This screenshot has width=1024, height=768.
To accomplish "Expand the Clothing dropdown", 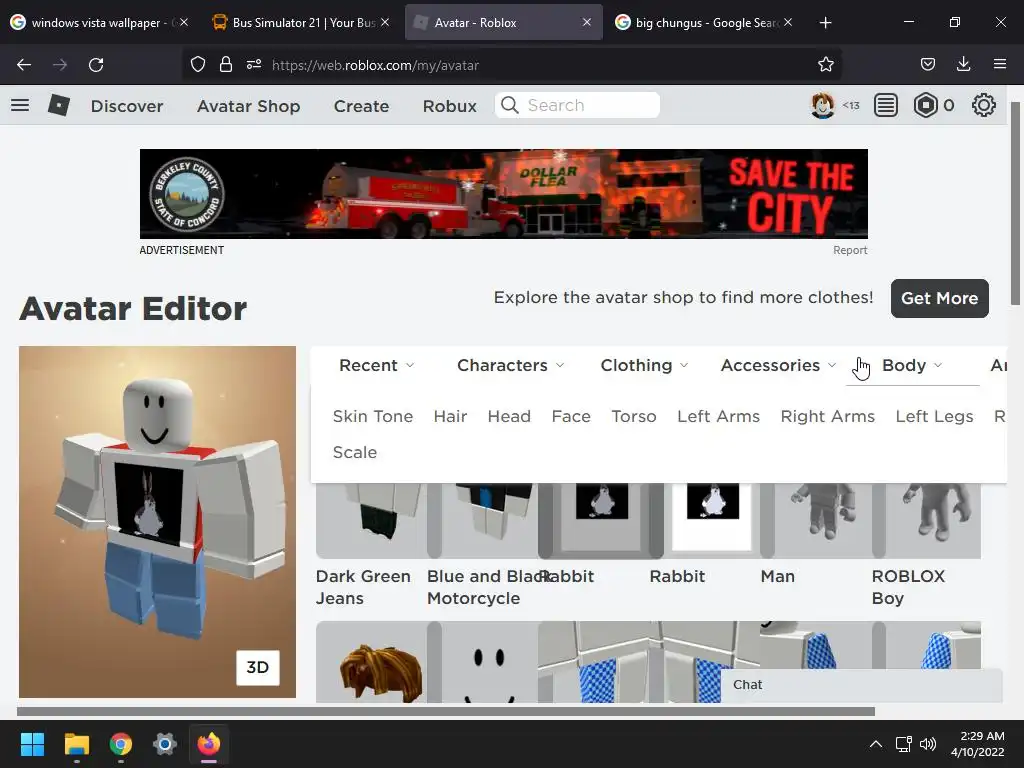I will tap(644, 365).
